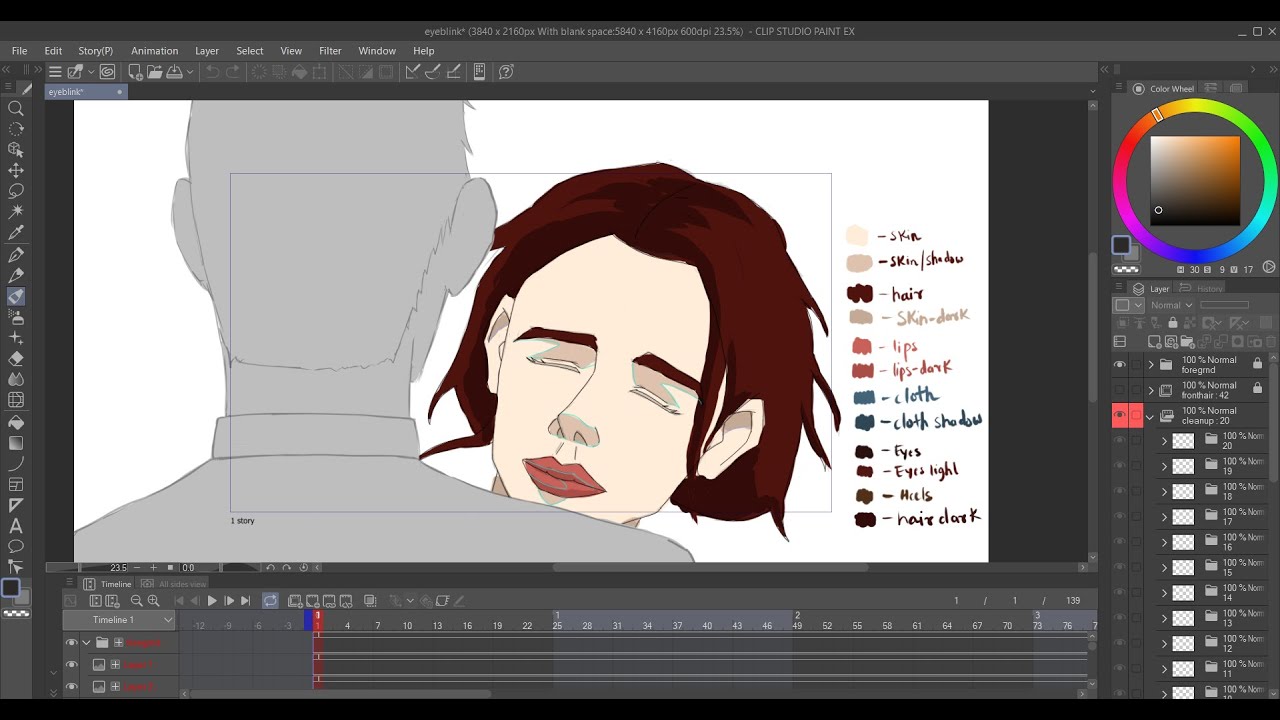
Task: Open the File menu
Action: click(19, 51)
